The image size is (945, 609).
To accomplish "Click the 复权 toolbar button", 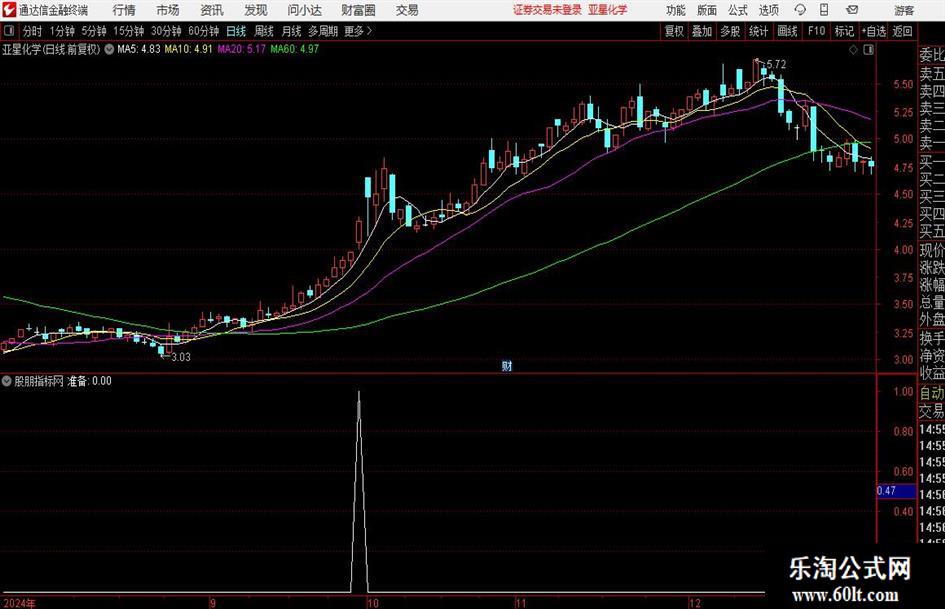I will 674,31.
